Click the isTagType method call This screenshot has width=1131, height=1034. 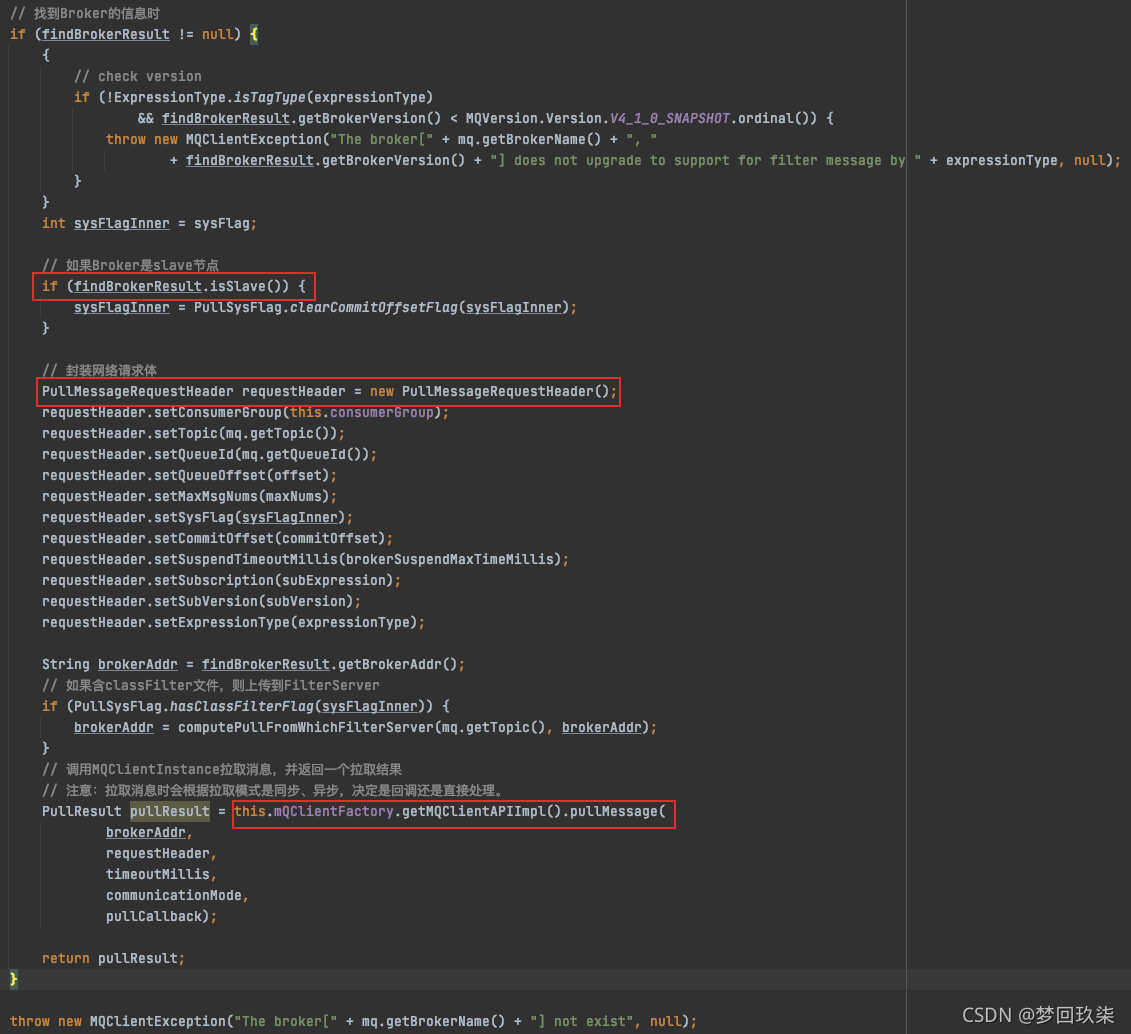[268, 97]
